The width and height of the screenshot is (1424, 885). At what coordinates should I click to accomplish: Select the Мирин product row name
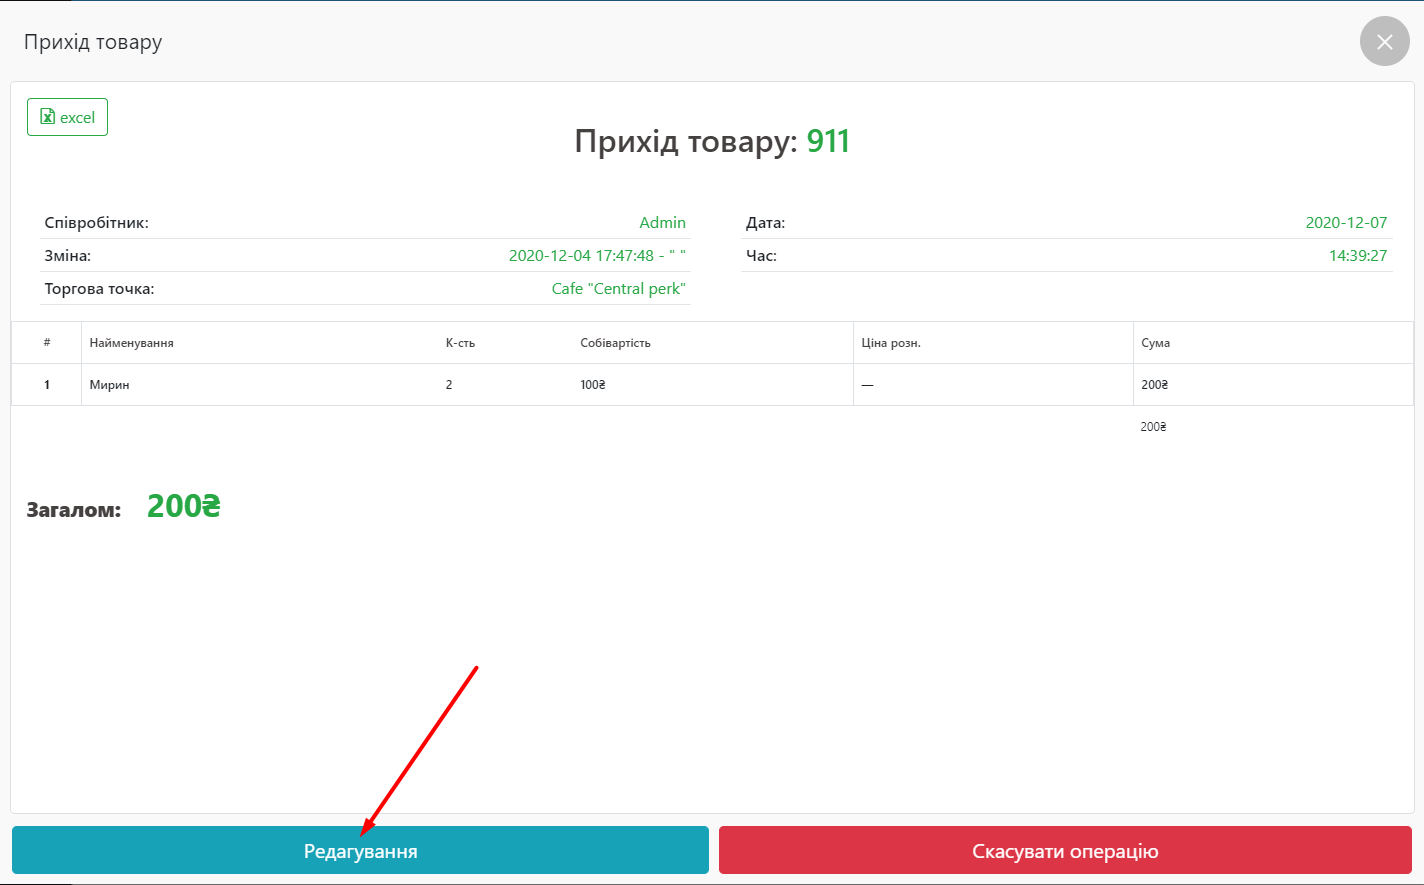pyautogui.click(x=109, y=385)
